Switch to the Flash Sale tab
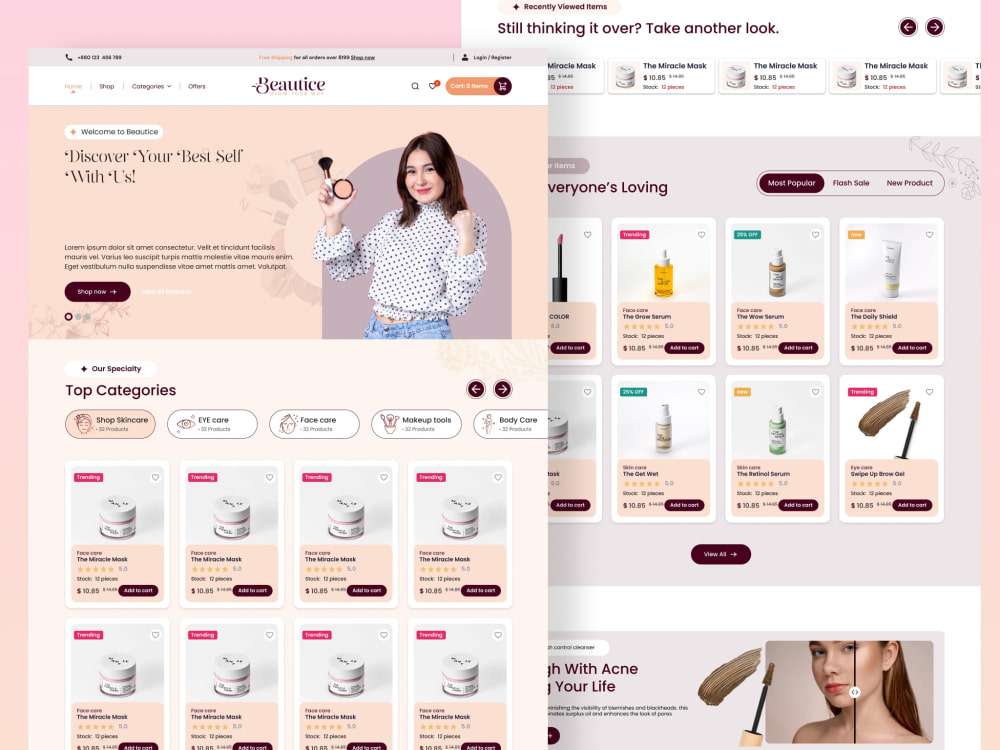Image resolution: width=1000 pixels, height=750 pixels. pos(851,183)
